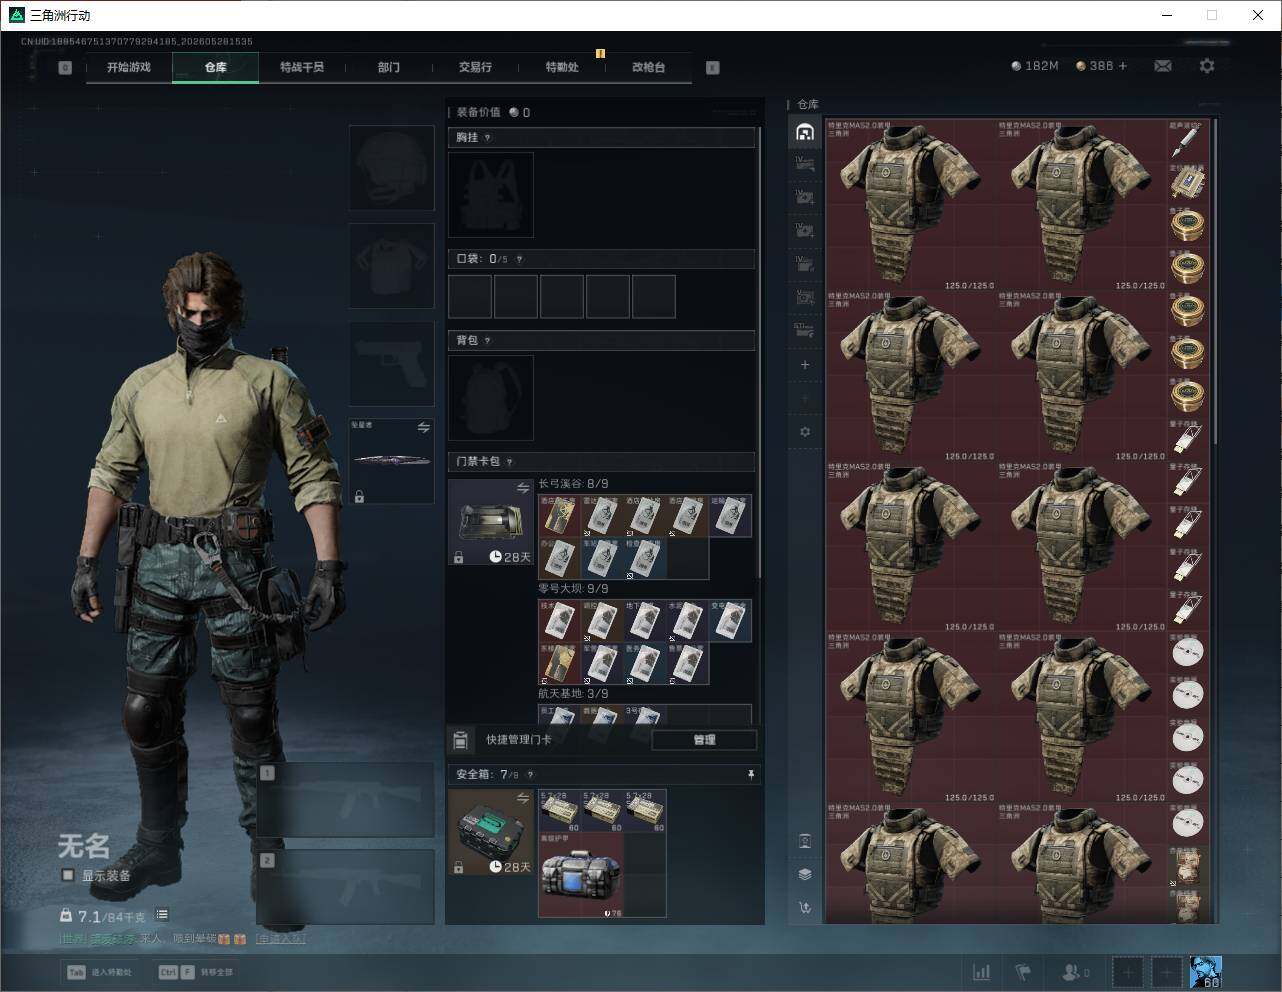This screenshot has height=992, width=1282.
Task: Click the first empty pocket slot
Action: pyautogui.click(x=470, y=297)
